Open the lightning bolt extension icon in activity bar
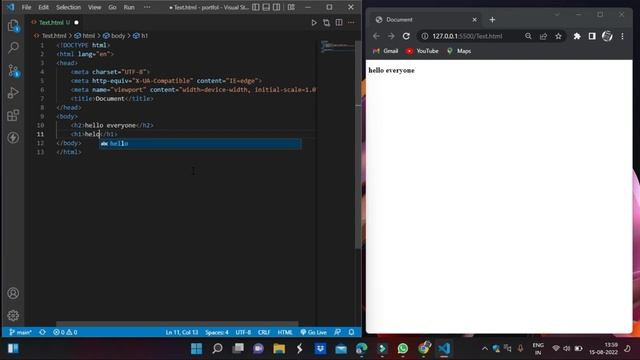Viewport: 640px width, 360px height. pos(13,138)
